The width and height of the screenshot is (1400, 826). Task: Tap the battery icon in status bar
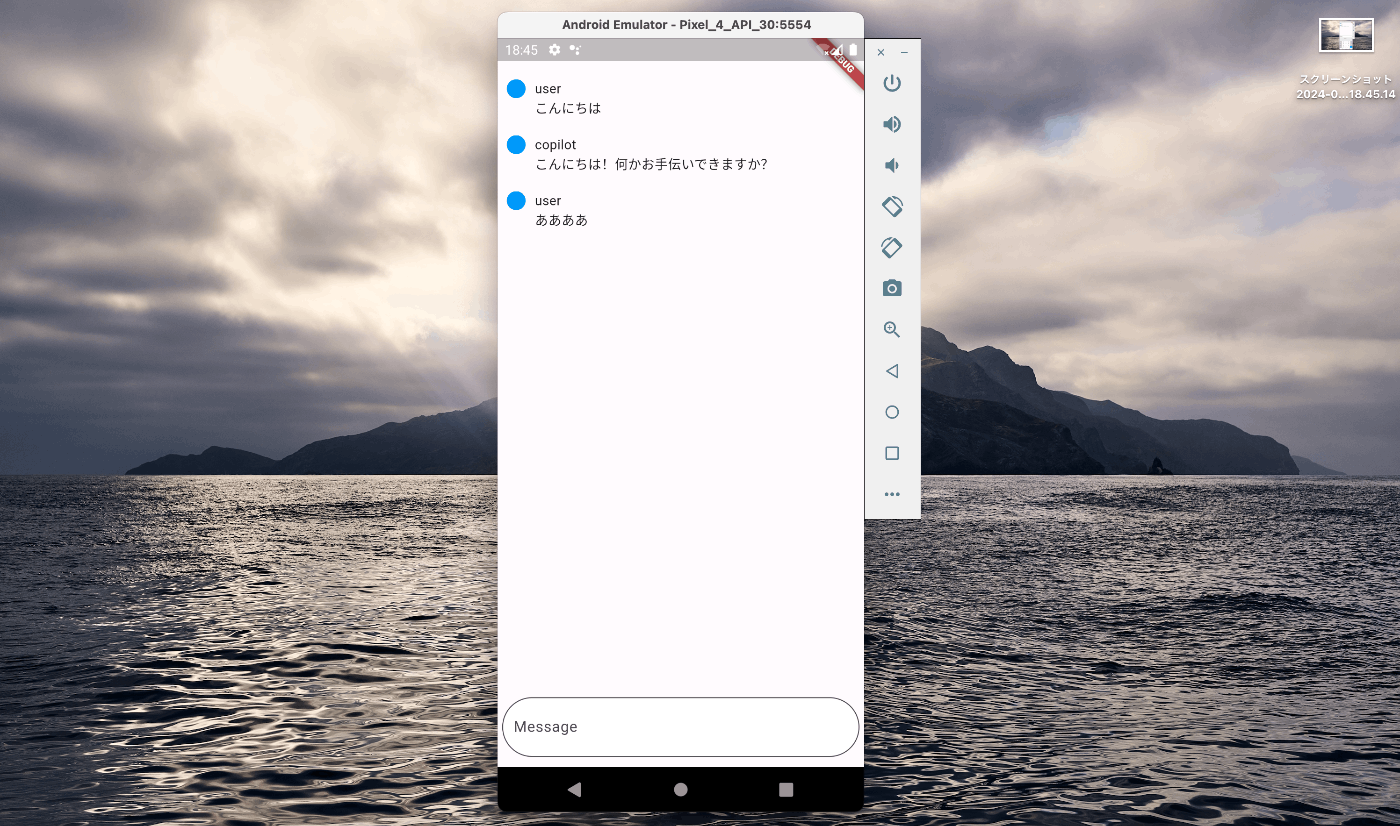(853, 50)
